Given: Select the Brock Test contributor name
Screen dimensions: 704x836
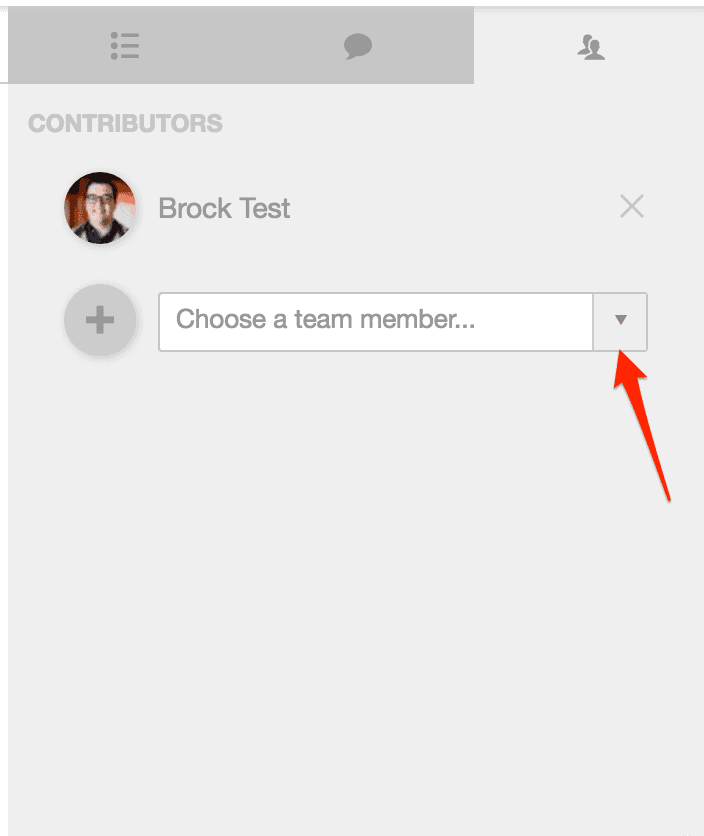Looking at the screenshot, I should click(x=224, y=208).
